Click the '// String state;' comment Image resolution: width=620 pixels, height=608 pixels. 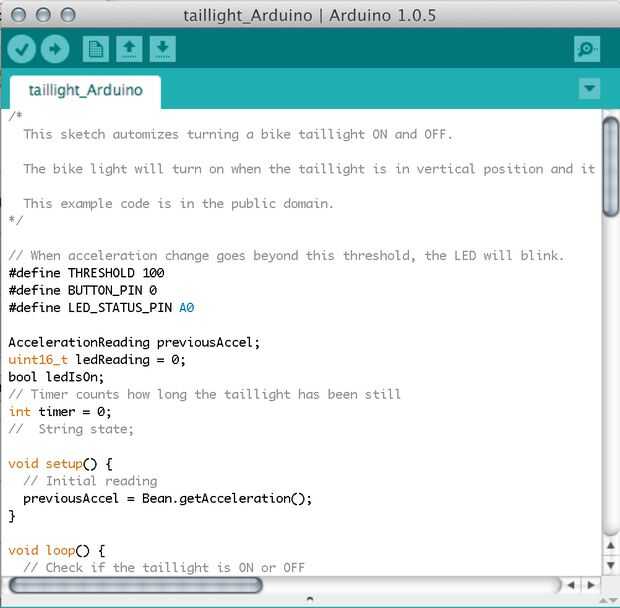click(x=71, y=429)
